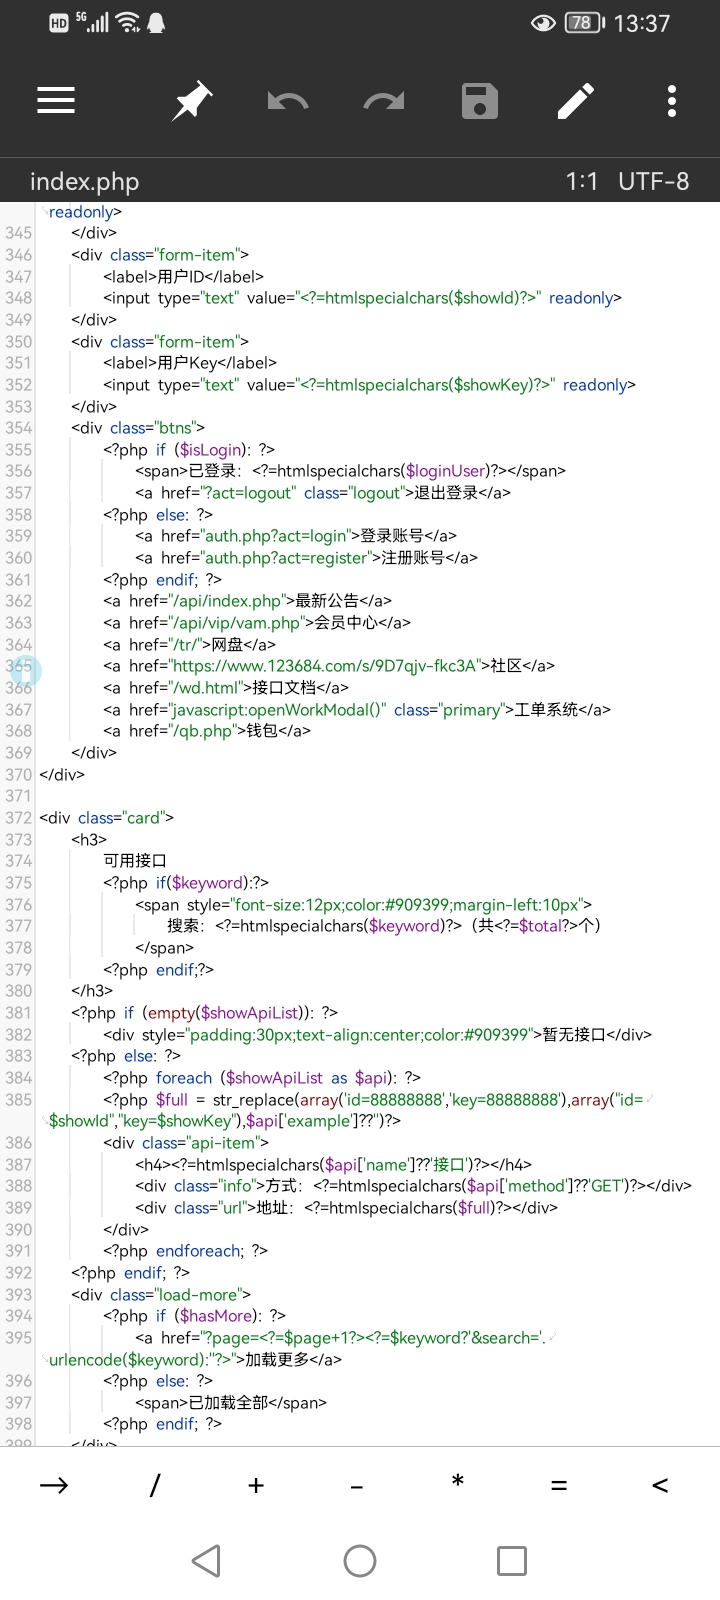The image size is (720, 1600).
Task: Tap the /api/vip/vam.php 会员中心 line
Action: (x=257, y=623)
